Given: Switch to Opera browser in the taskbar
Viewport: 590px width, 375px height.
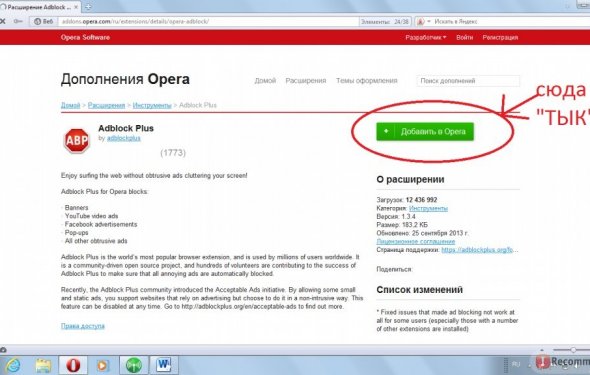Looking at the screenshot, I should click(x=73, y=365).
